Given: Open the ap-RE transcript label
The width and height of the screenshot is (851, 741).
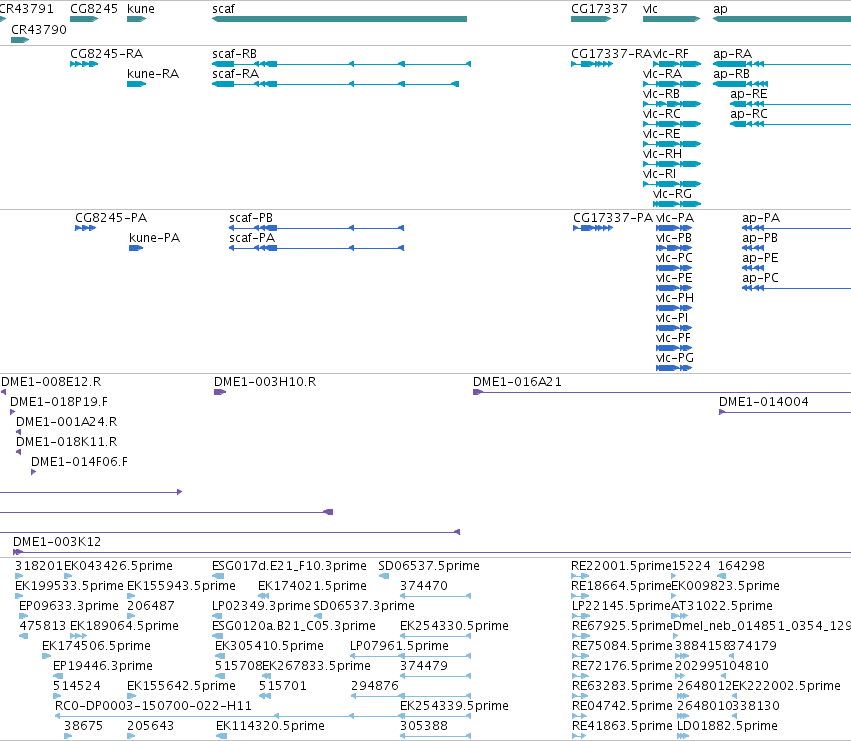Looking at the screenshot, I should 748,94.
